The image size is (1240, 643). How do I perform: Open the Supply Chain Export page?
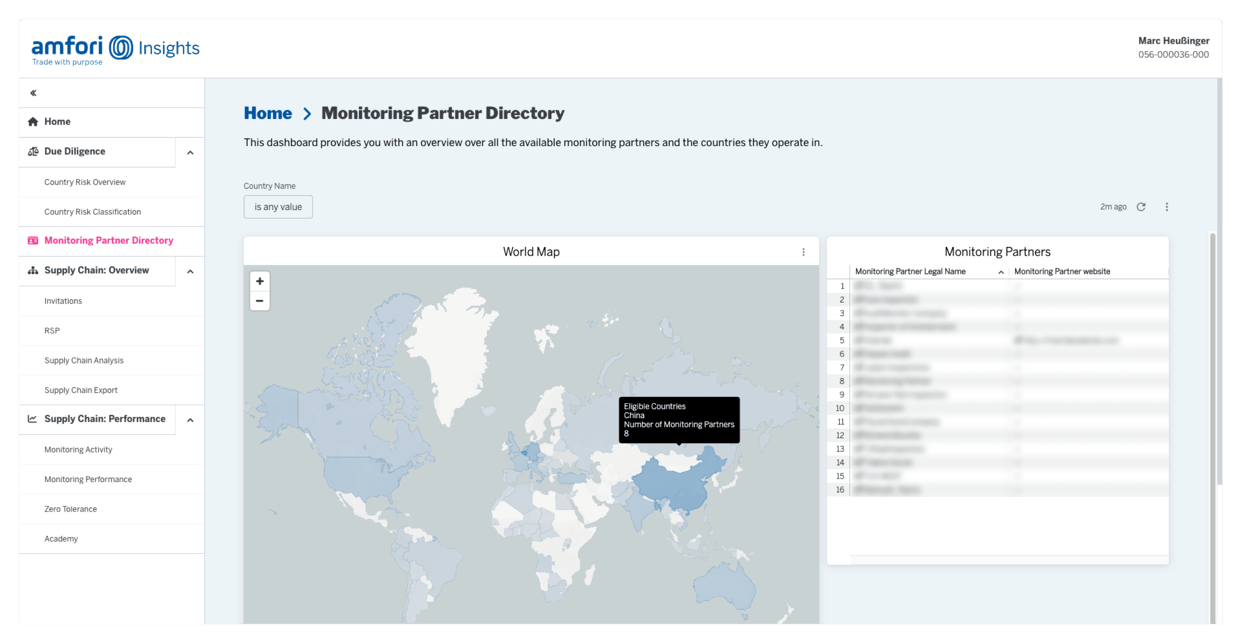pyautogui.click(x=81, y=390)
